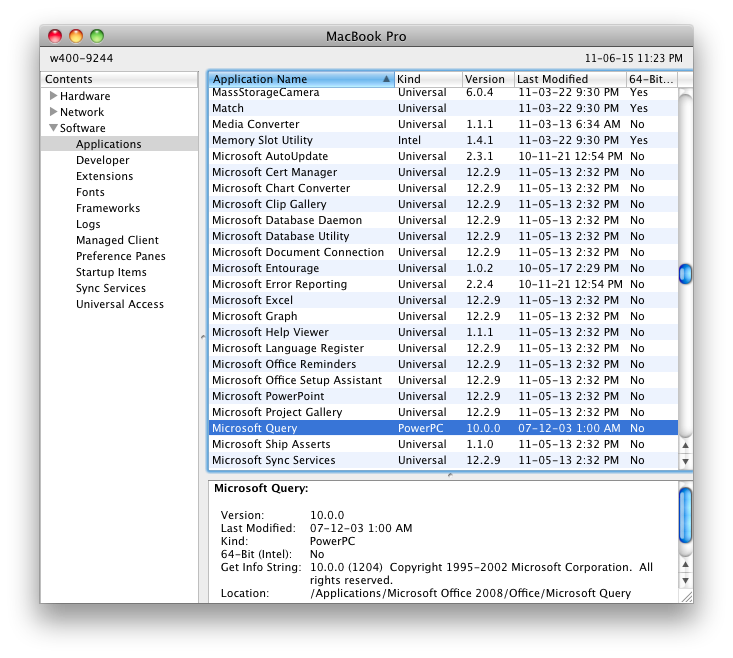The height and width of the screenshot is (658, 733).
Task: Select the Microsoft PowerPoint row
Action: pos(443,396)
